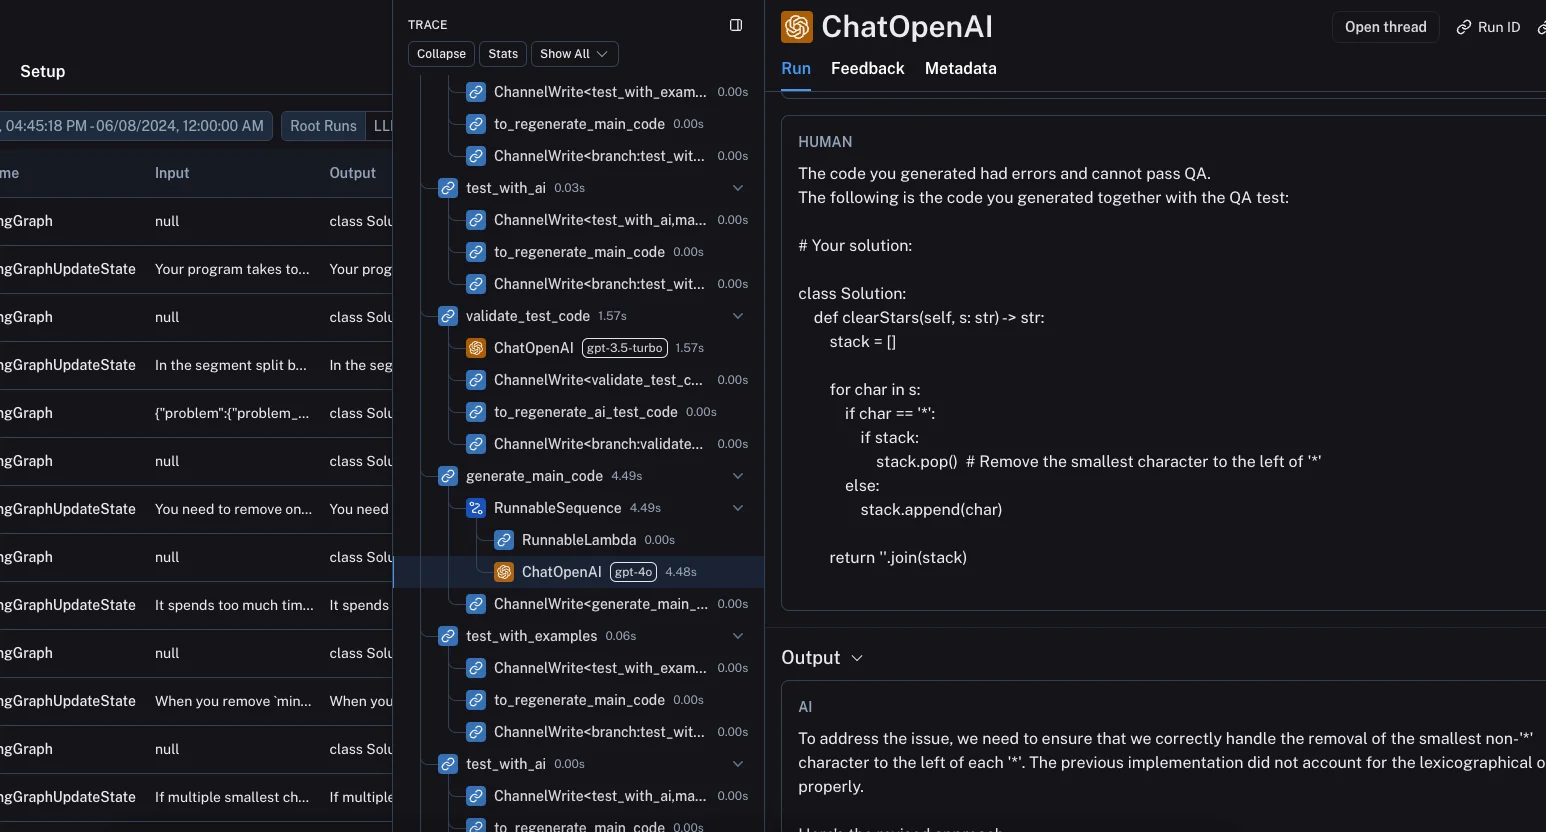The height and width of the screenshot is (832, 1546).
Task: Click the RunnableLambda chain icon
Action: (504, 540)
